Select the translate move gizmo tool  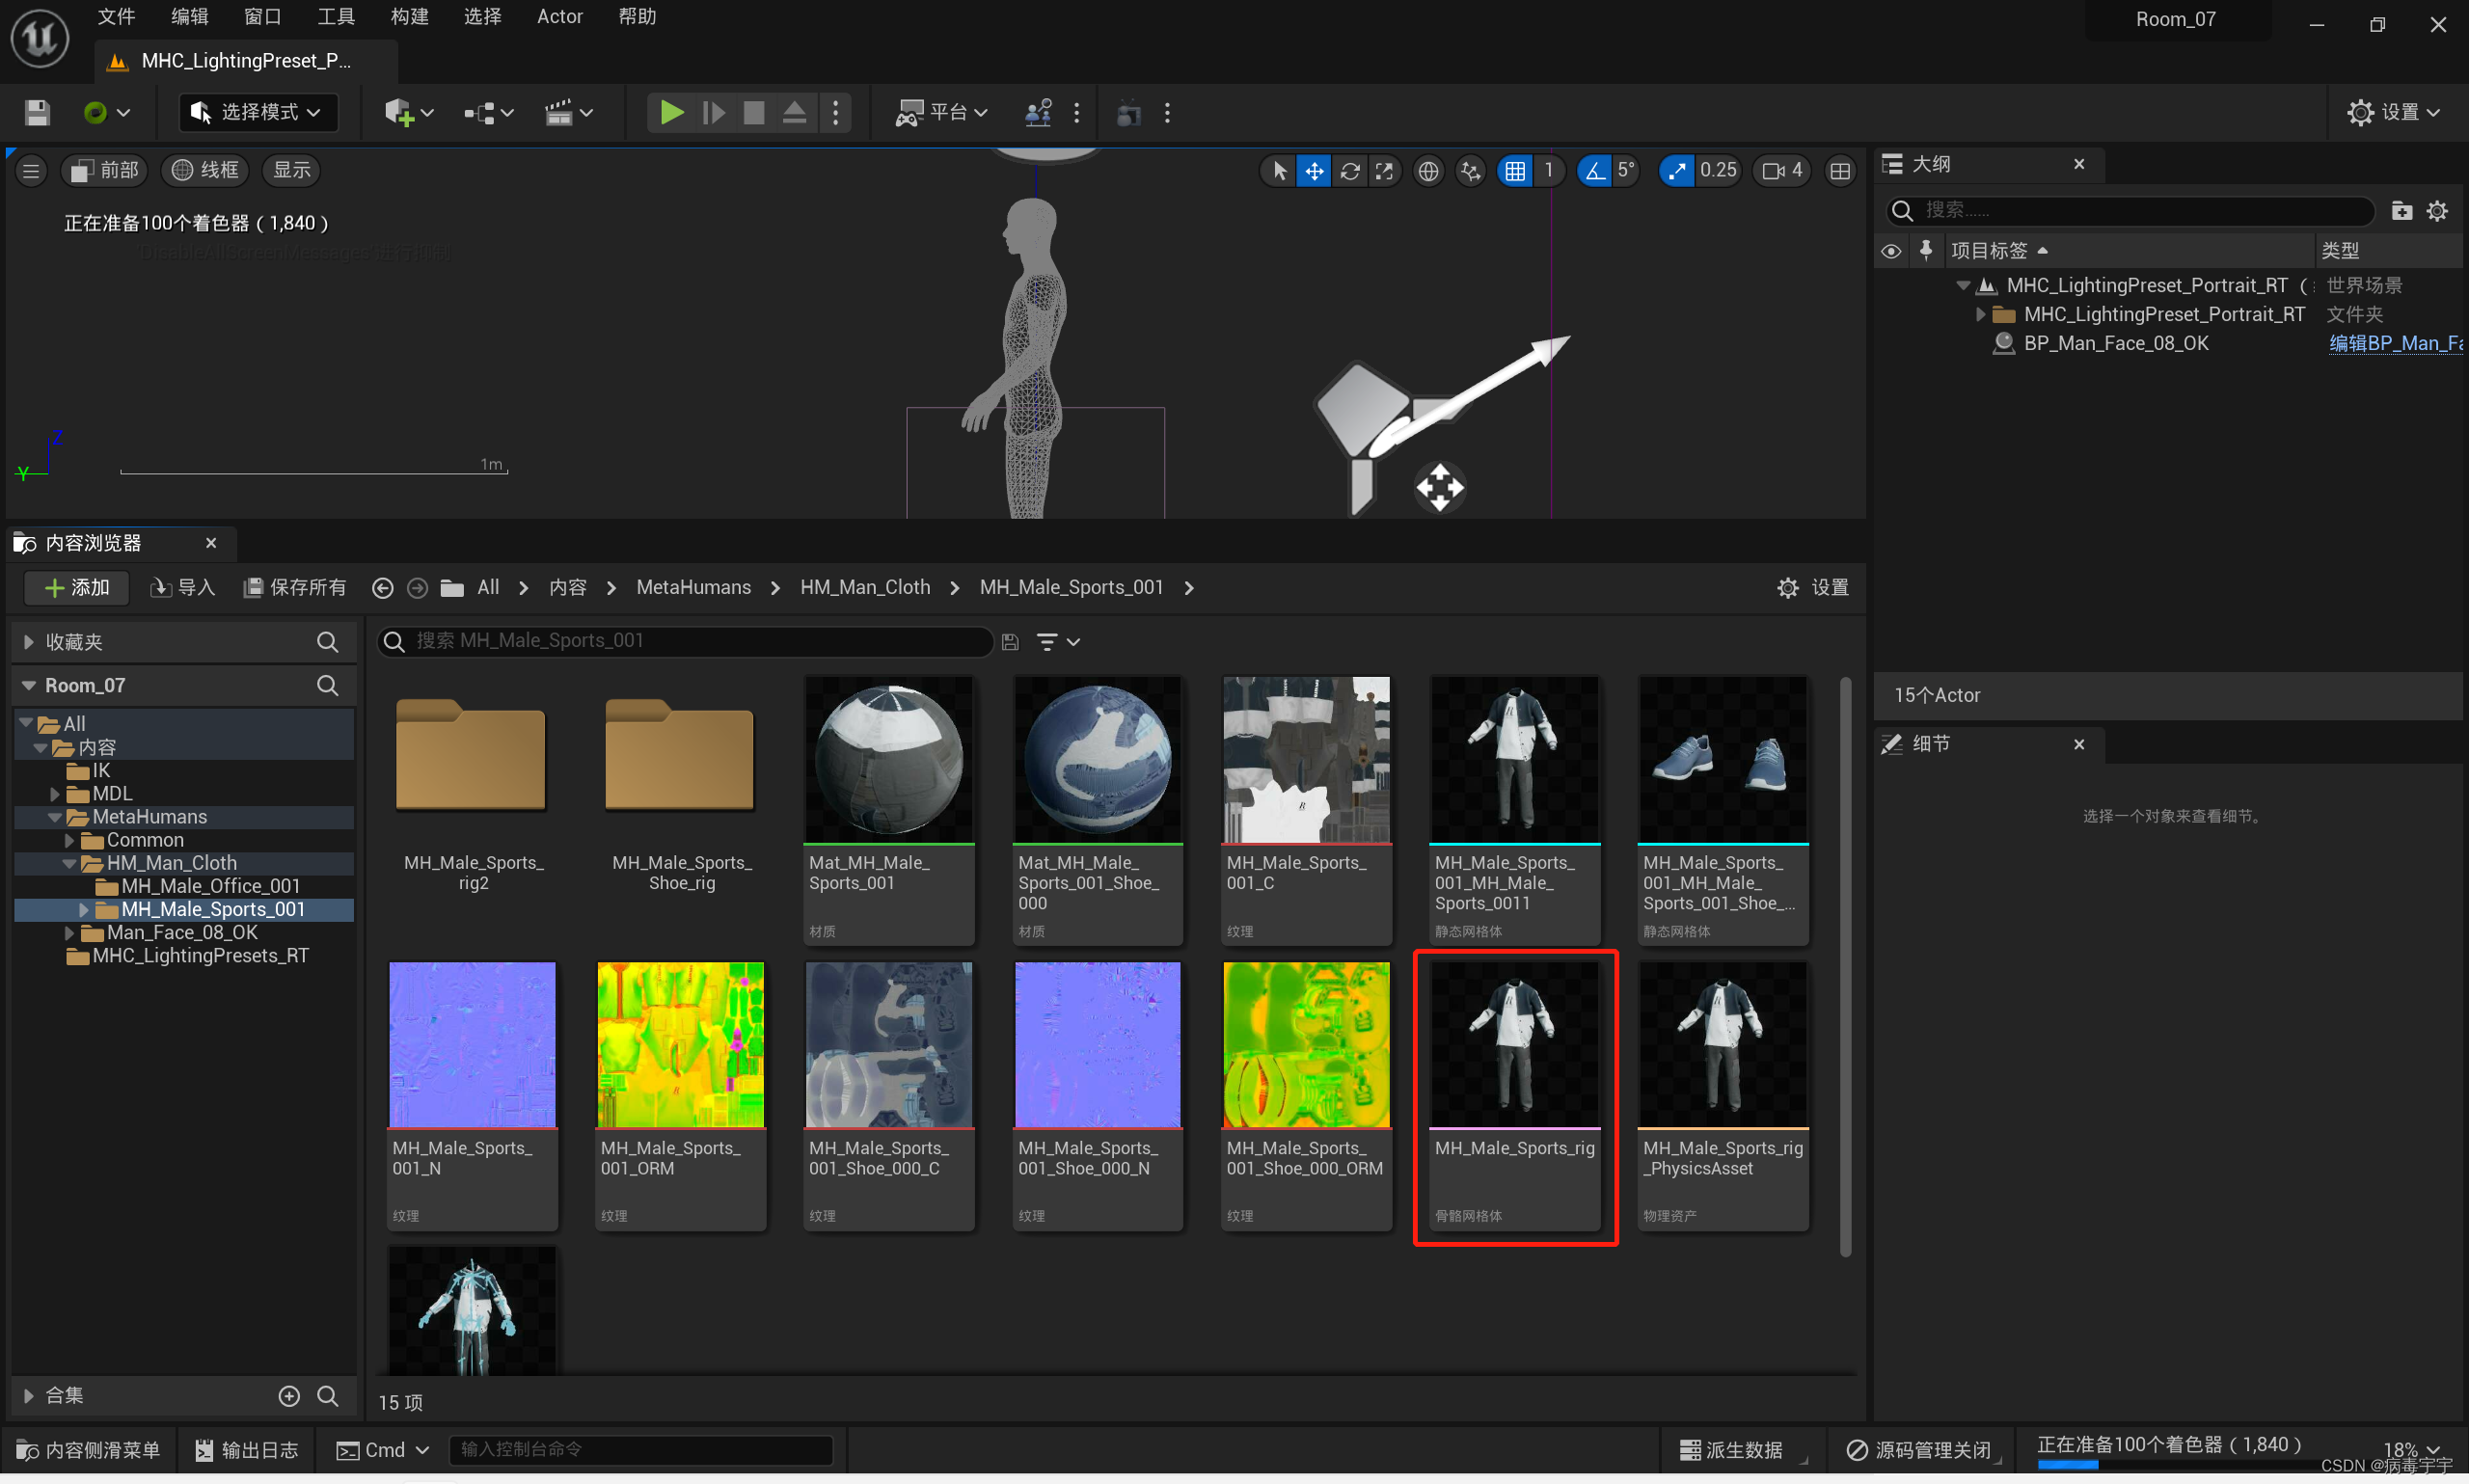coord(1313,171)
